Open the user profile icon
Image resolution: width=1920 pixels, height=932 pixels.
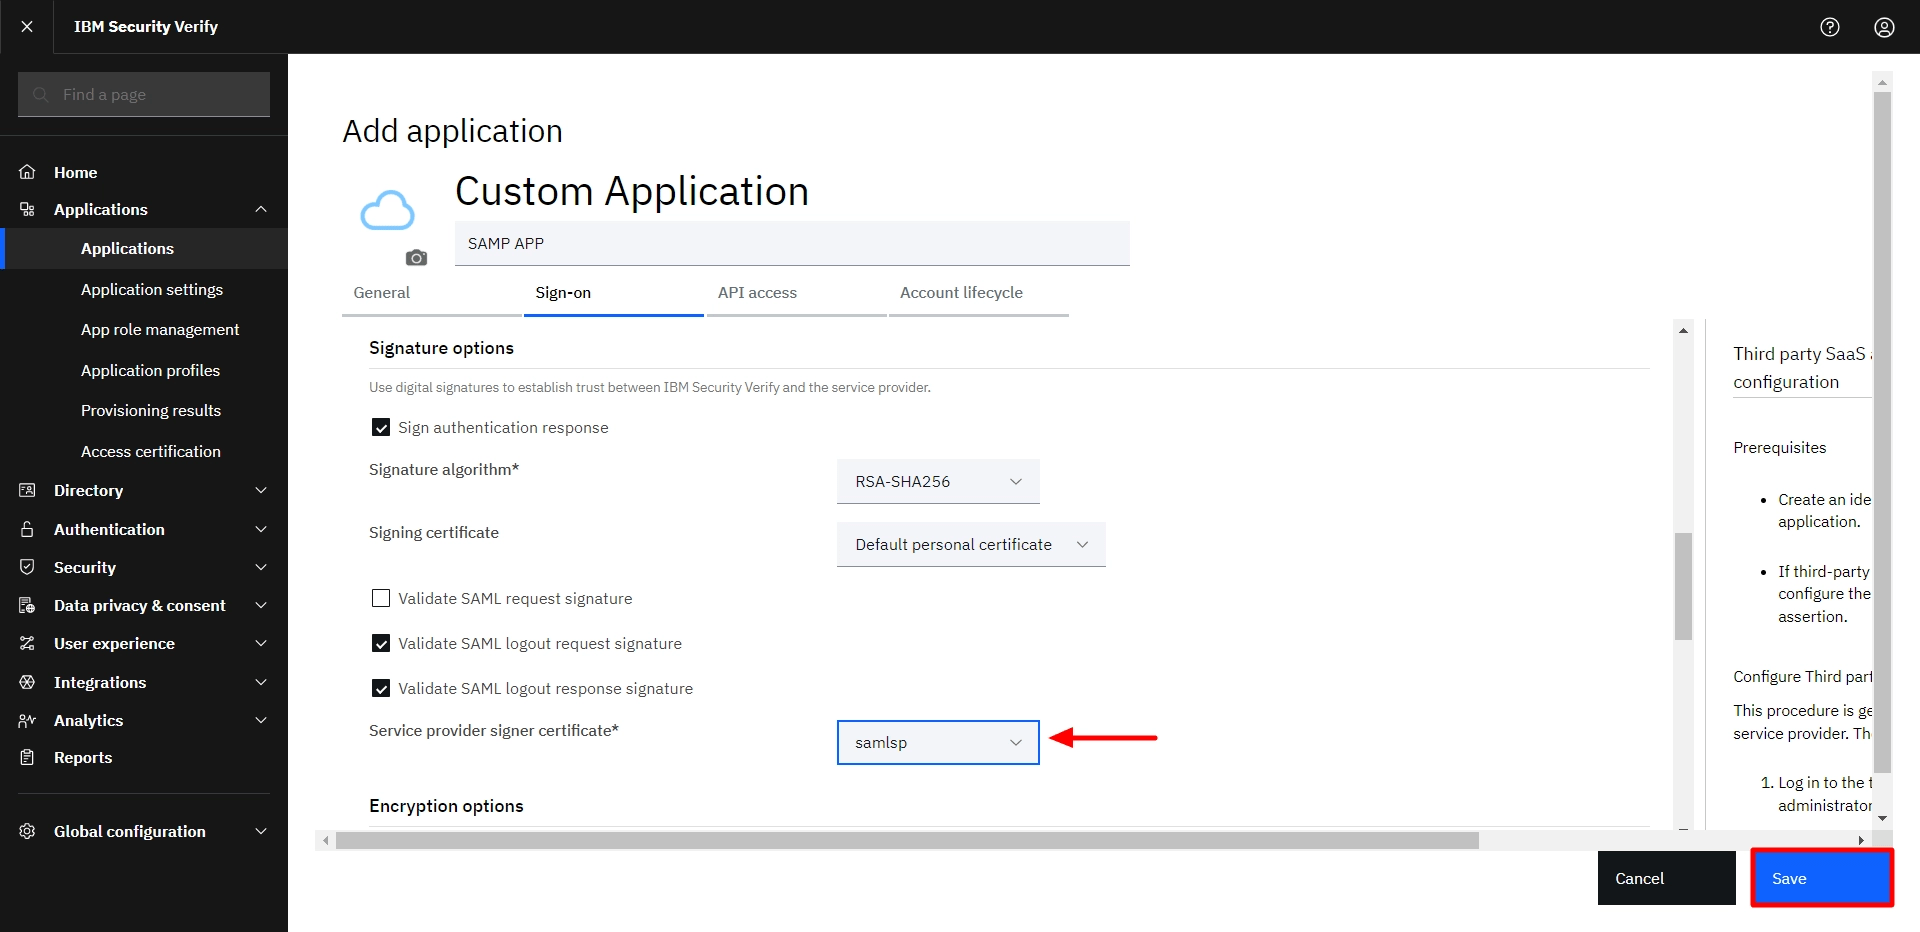(x=1884, y=27)
